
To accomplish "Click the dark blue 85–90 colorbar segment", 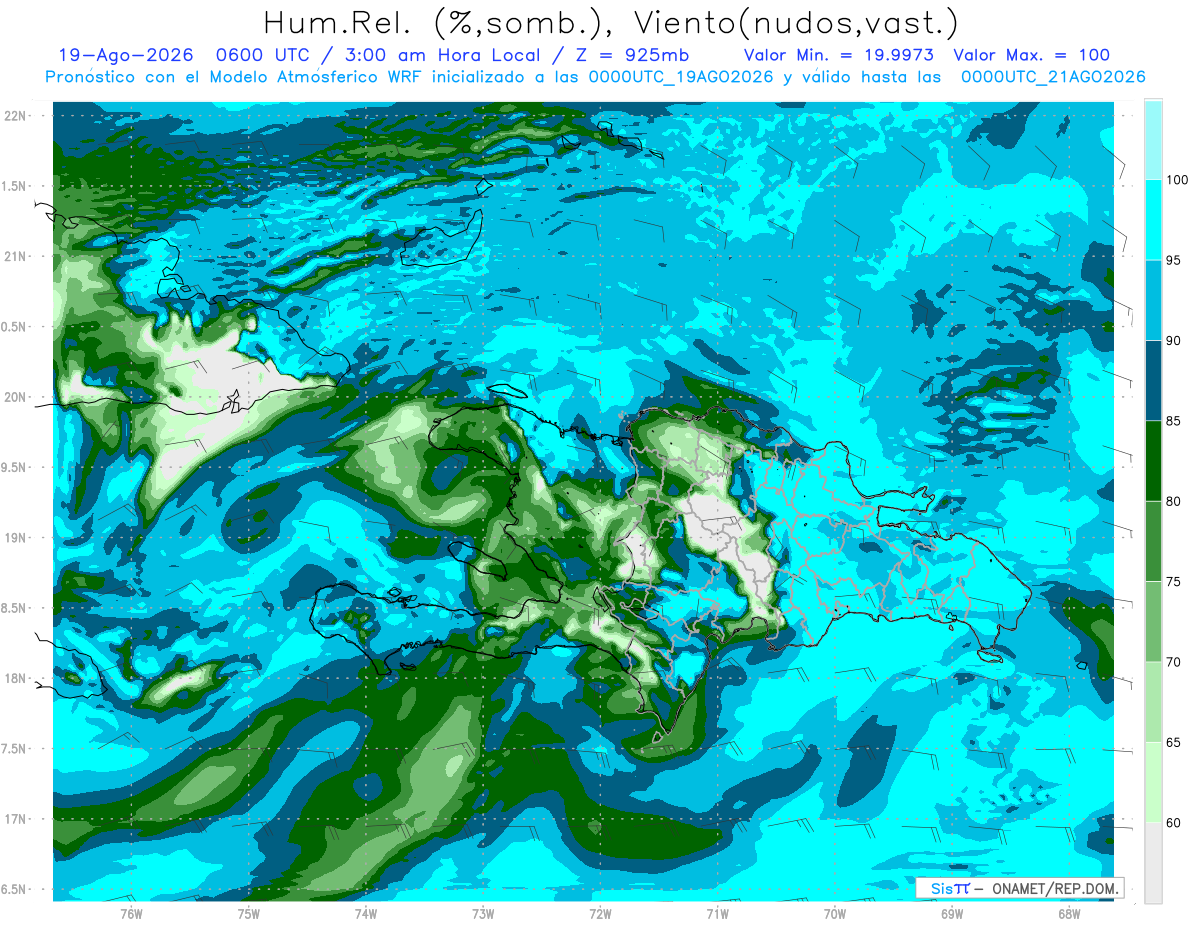I will [1153, 381].
